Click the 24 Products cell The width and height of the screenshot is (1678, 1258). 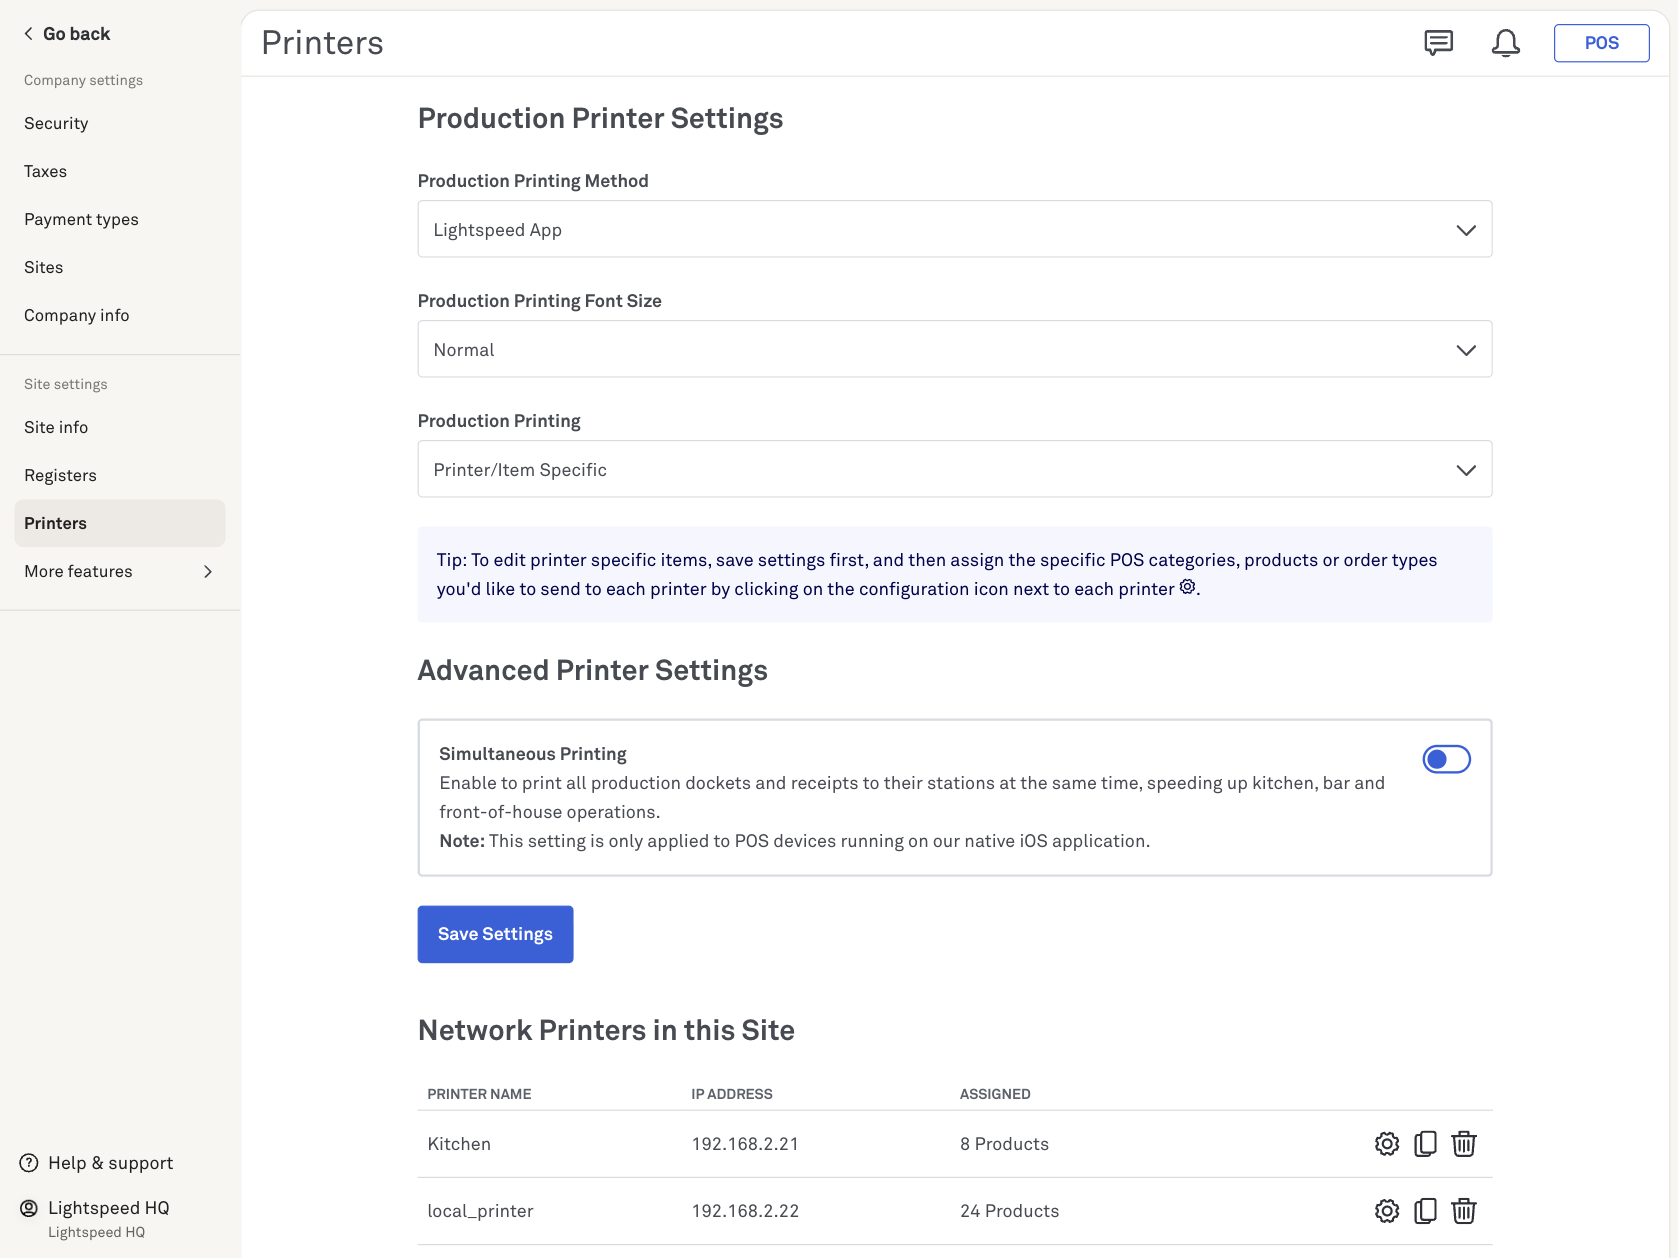pyautogui.click(x=1009, y=1211)
